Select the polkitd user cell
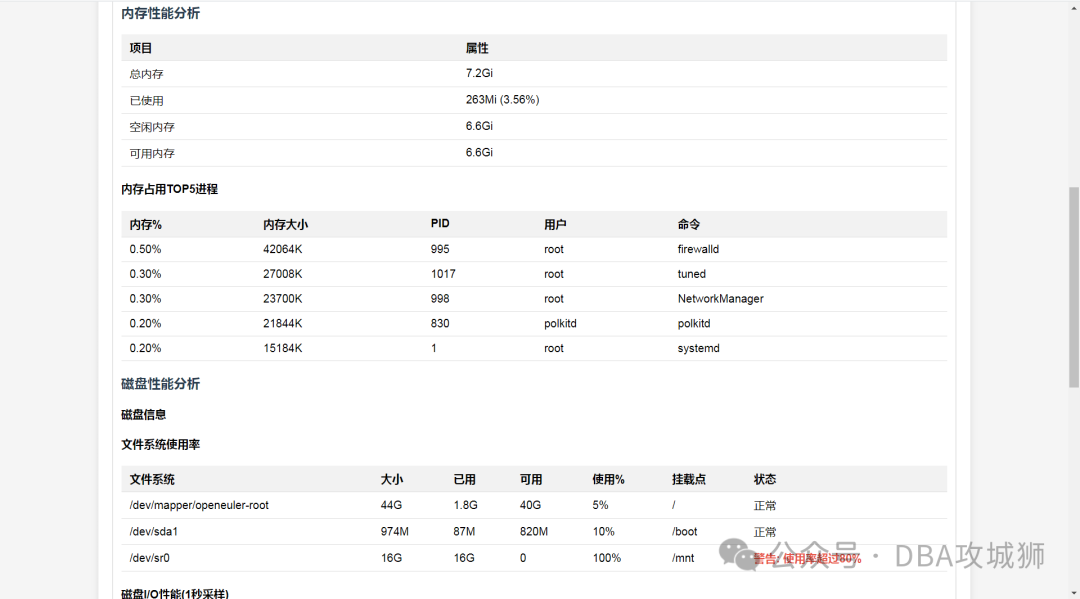 560,324
